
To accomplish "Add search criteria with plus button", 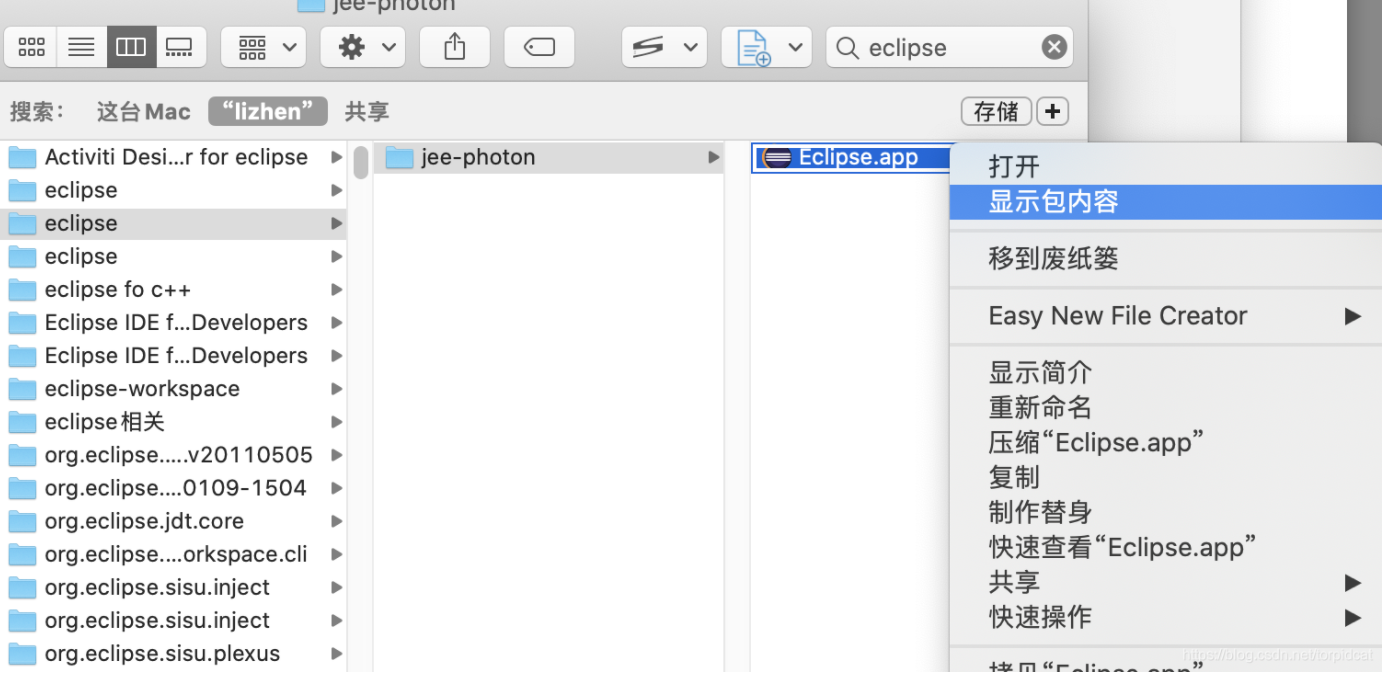I will (x=1052, y=111).
